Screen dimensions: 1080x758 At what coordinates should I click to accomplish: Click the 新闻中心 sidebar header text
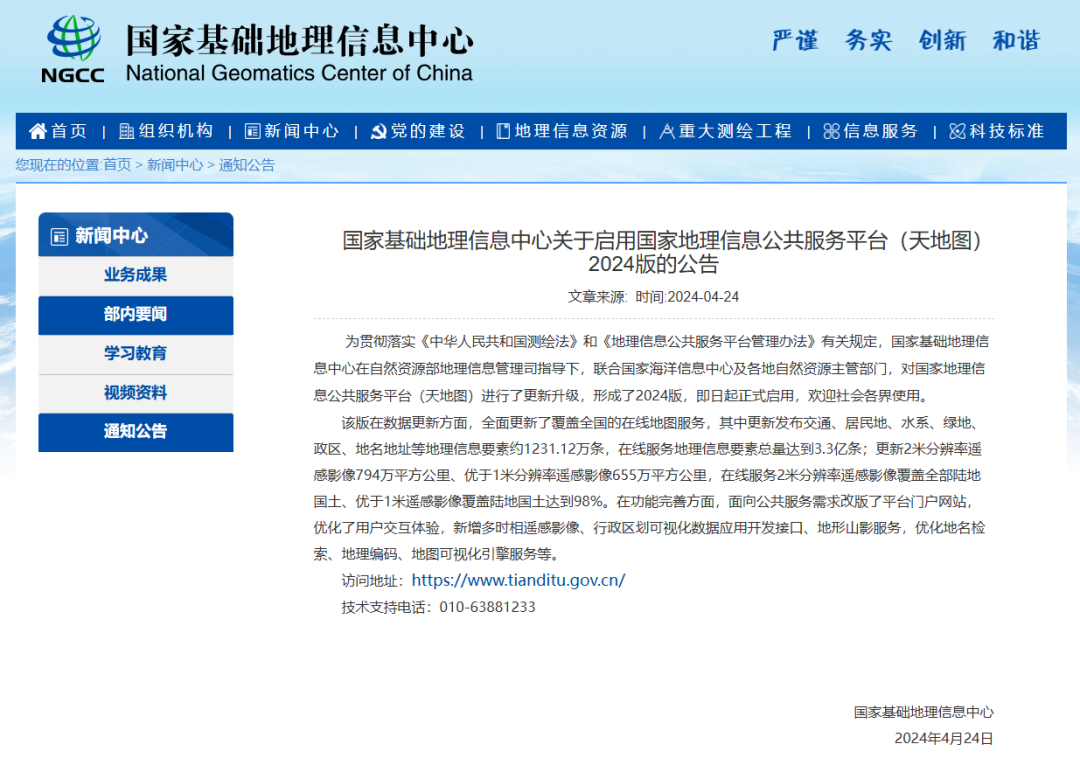coord(112,236)
